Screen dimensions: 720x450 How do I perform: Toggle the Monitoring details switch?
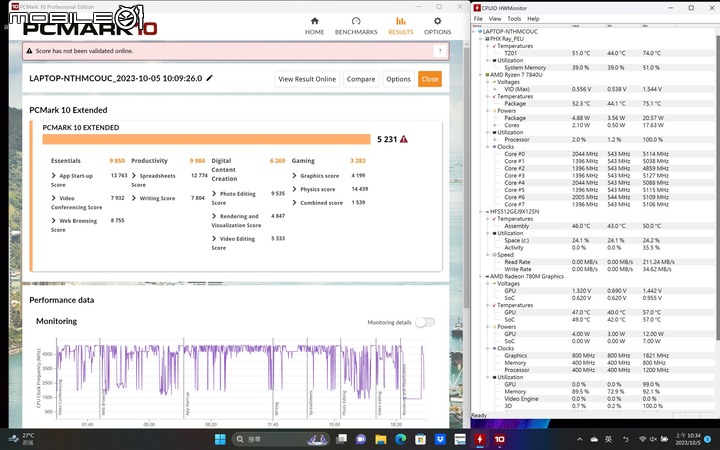pyautogui.click(x=425, y=322)
